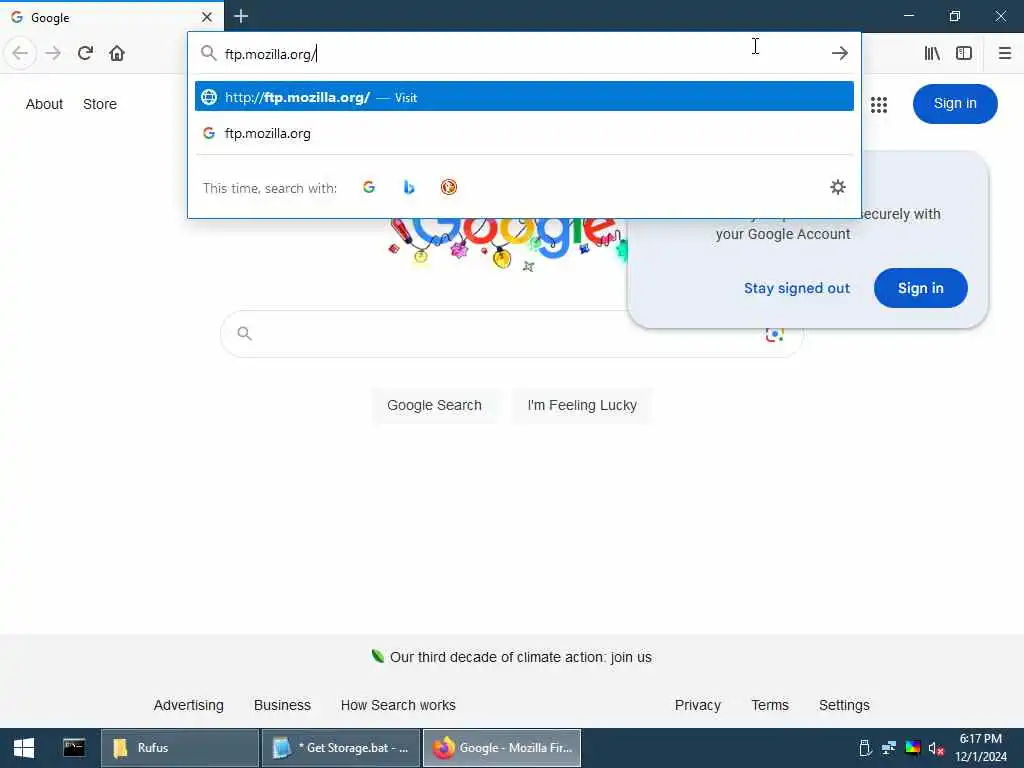Click the safely remove hardware USB icon
The height and width of the screenshot is (768, 1024).
(x=865, y=748)
